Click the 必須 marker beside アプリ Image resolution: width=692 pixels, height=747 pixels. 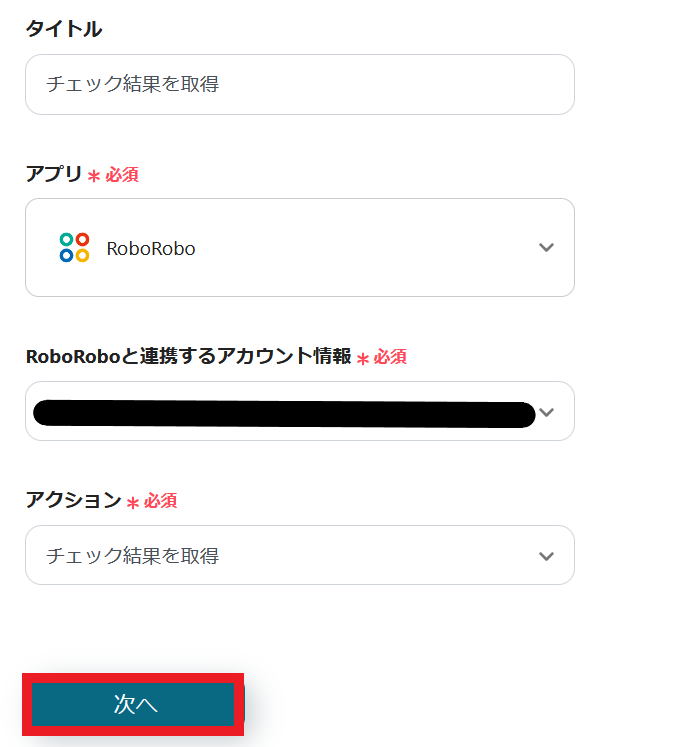[122, 175]
